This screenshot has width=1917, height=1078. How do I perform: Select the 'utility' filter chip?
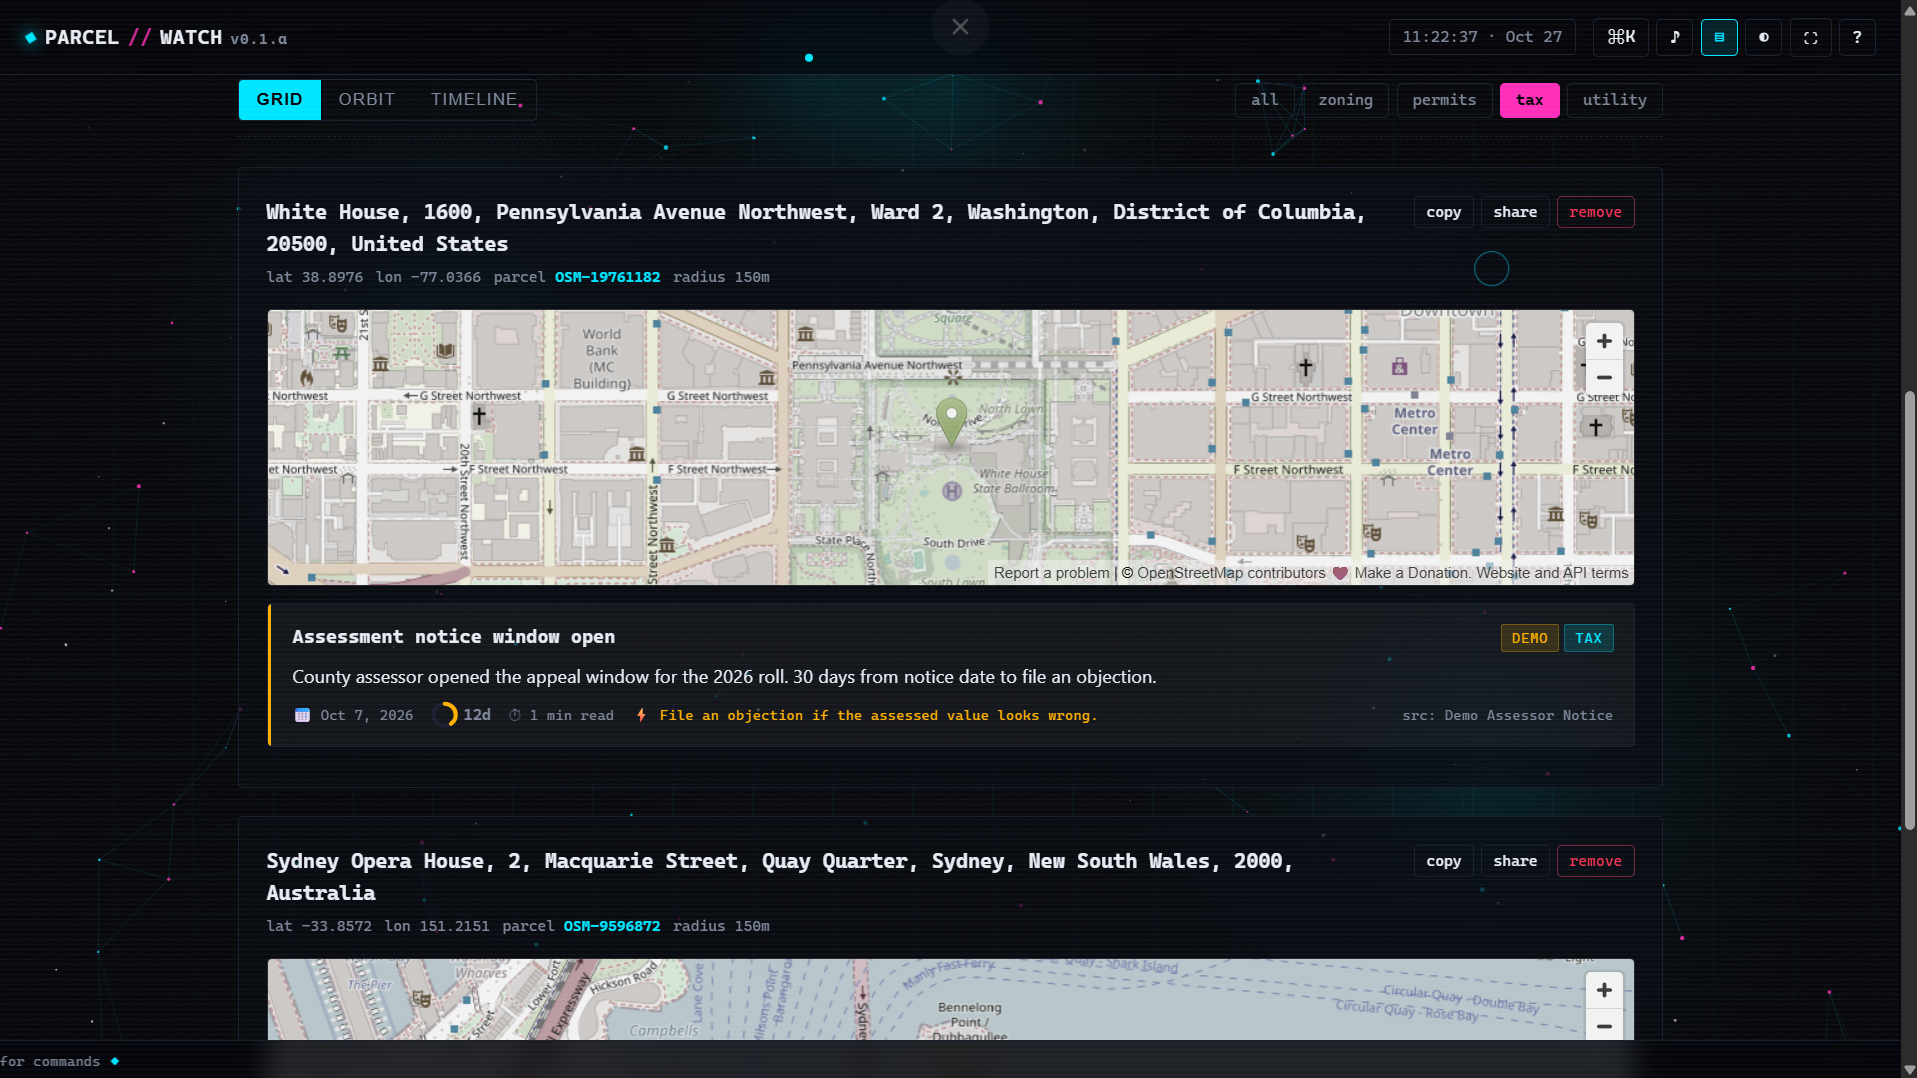(x=1614, y=100)
